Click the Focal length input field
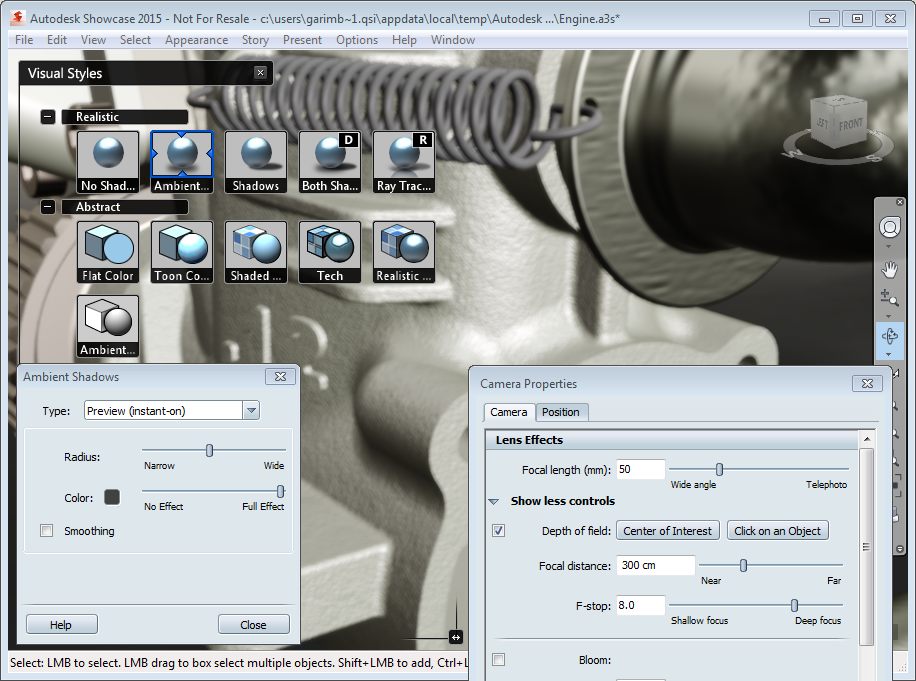Image resolution: width=916 pixels, height=681 pixels. 640,469
